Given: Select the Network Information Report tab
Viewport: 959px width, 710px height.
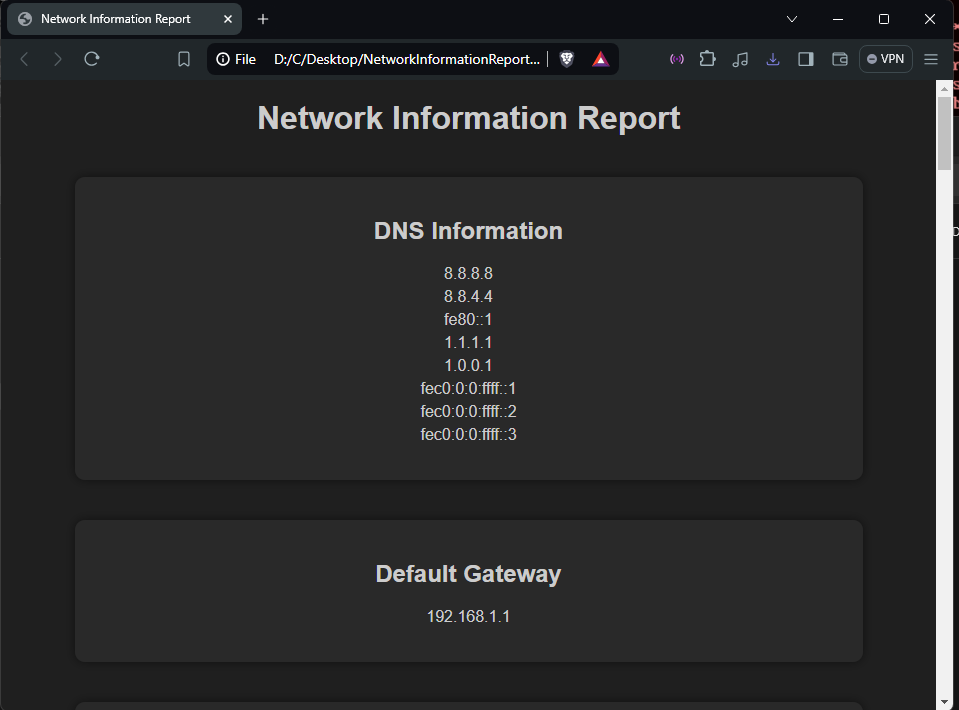Looking at the screenshot, I should [115, 19].
